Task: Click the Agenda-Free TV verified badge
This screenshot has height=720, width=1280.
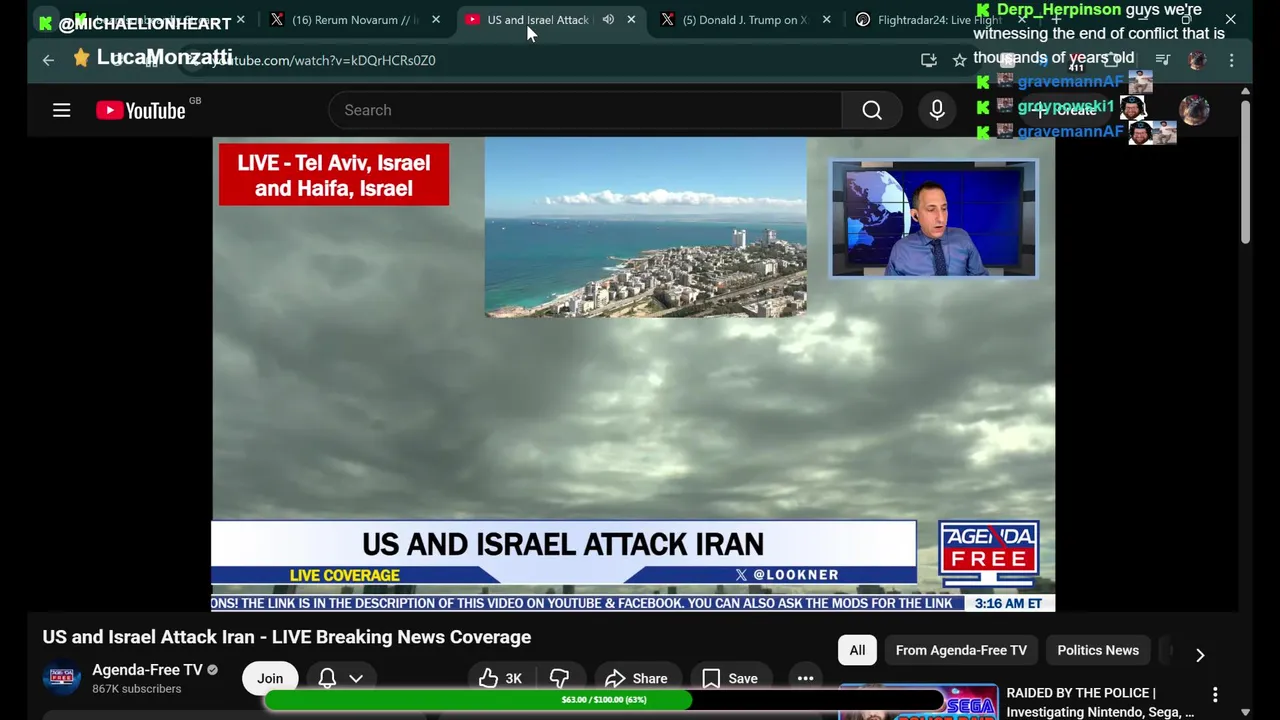Action: 212,670
